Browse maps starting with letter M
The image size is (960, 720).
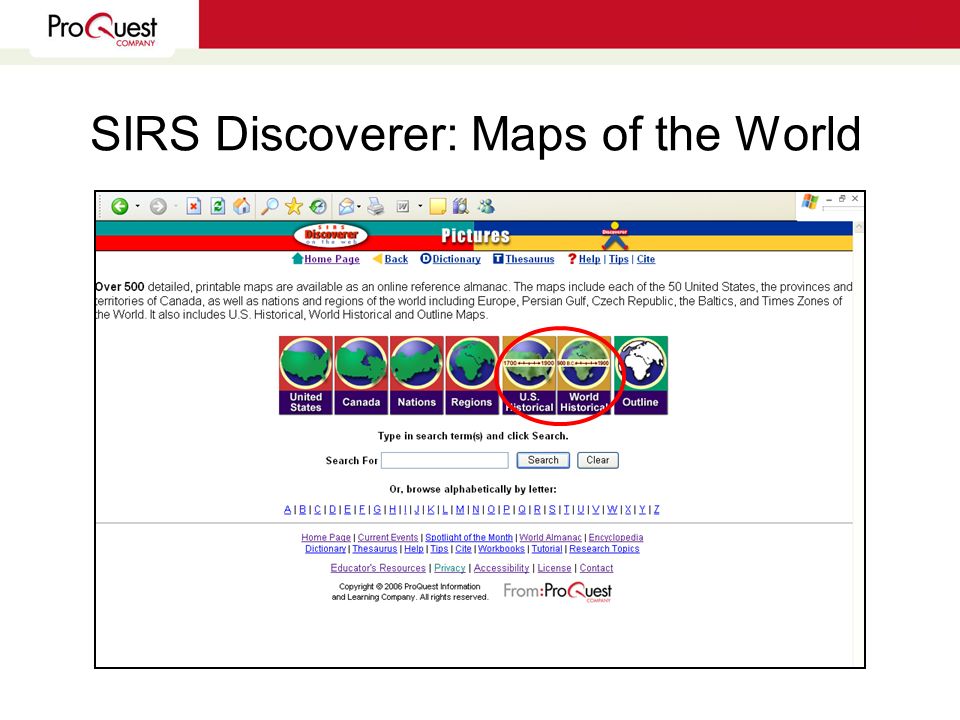click(x=460, y=509)
